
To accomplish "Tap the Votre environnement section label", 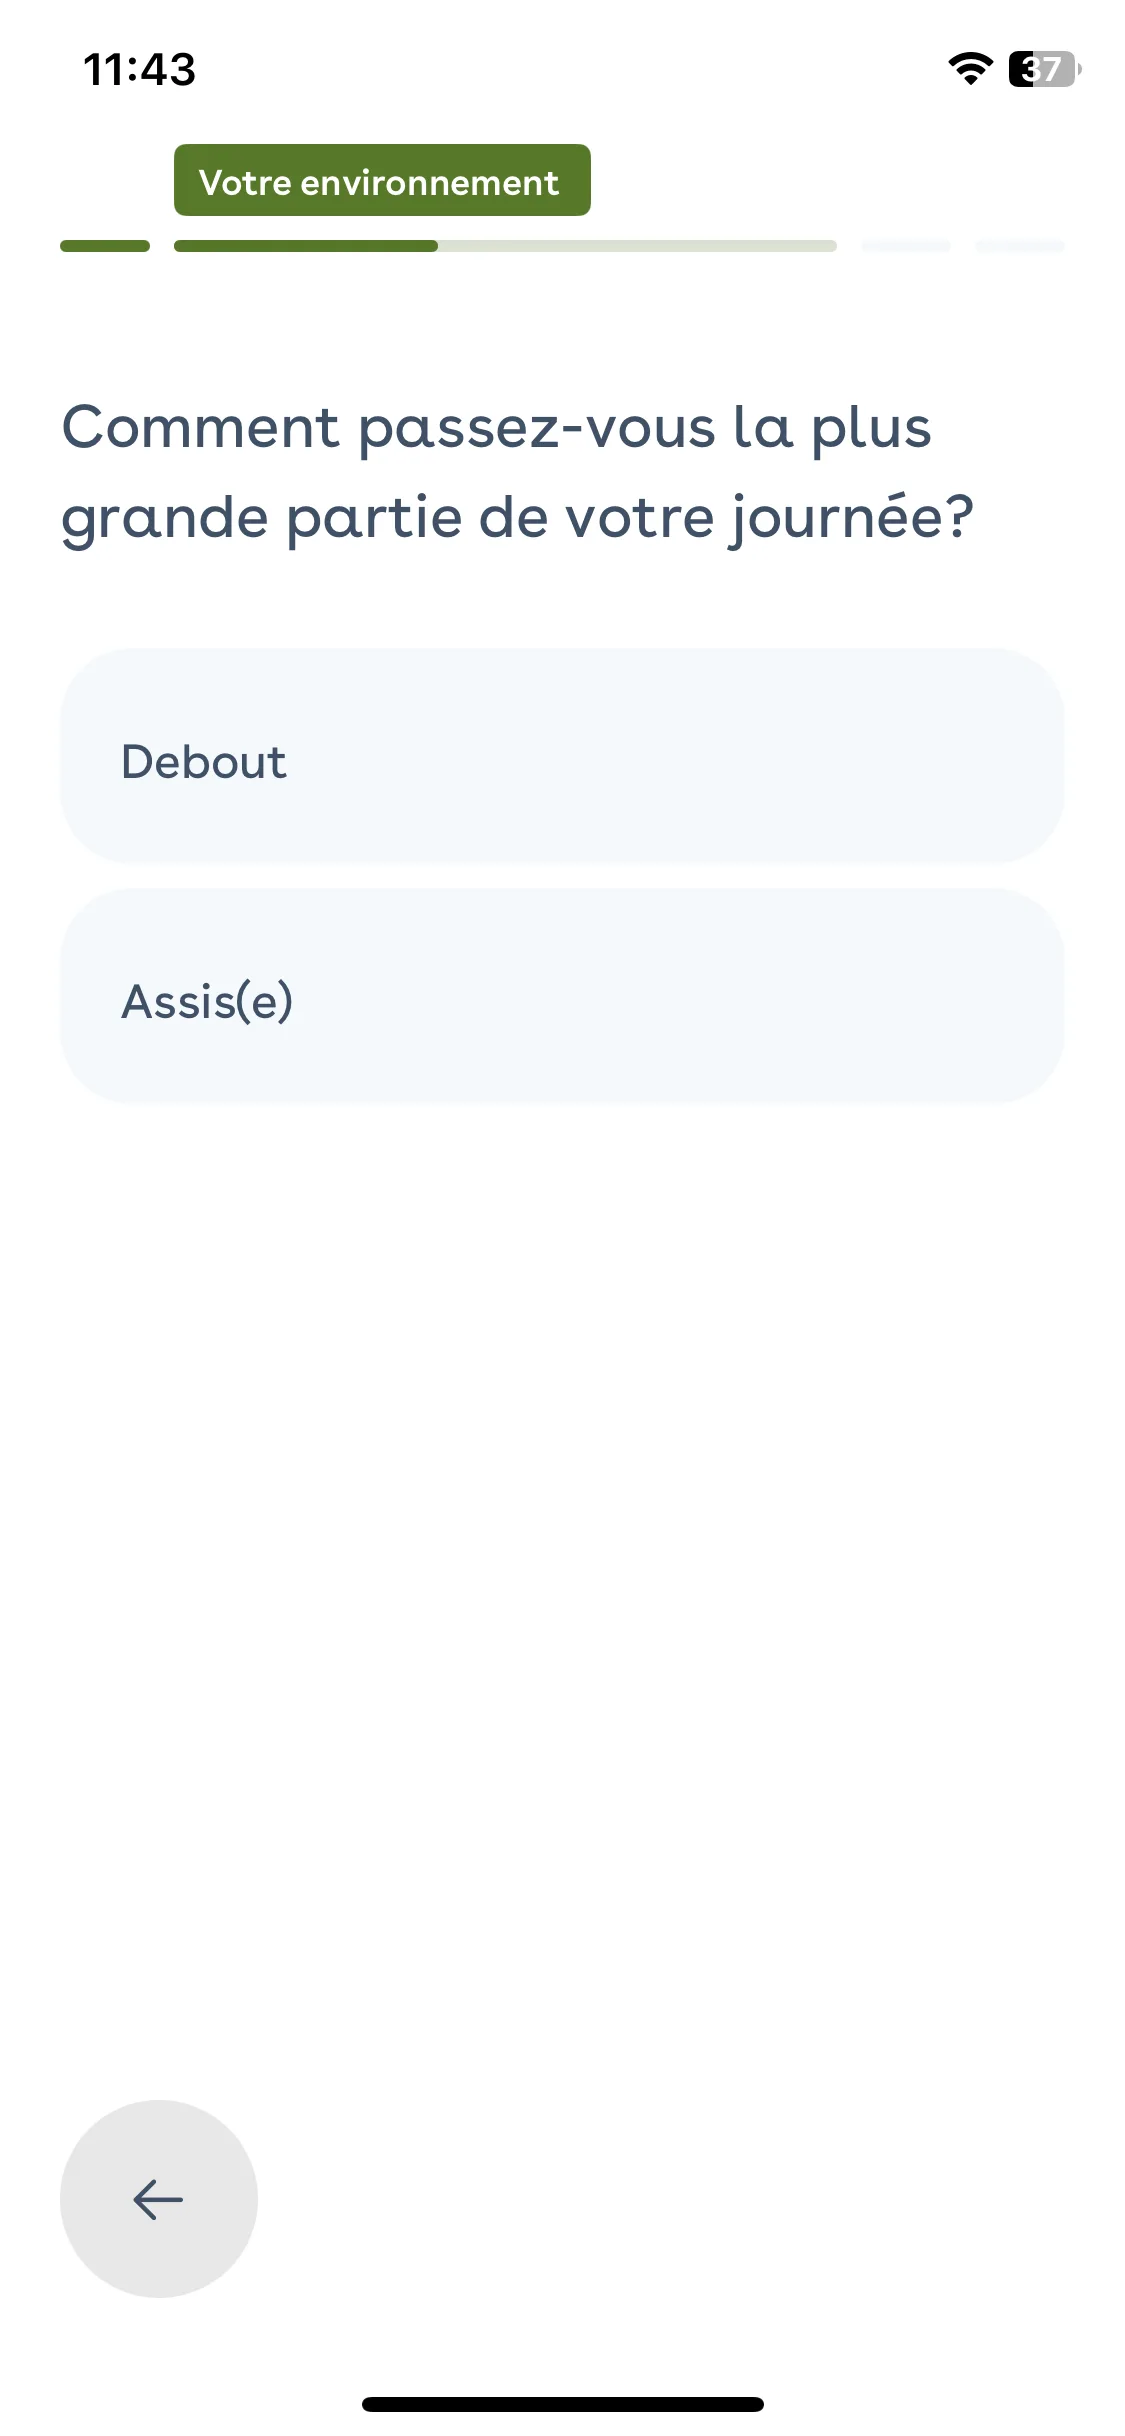I will (382, 180).
